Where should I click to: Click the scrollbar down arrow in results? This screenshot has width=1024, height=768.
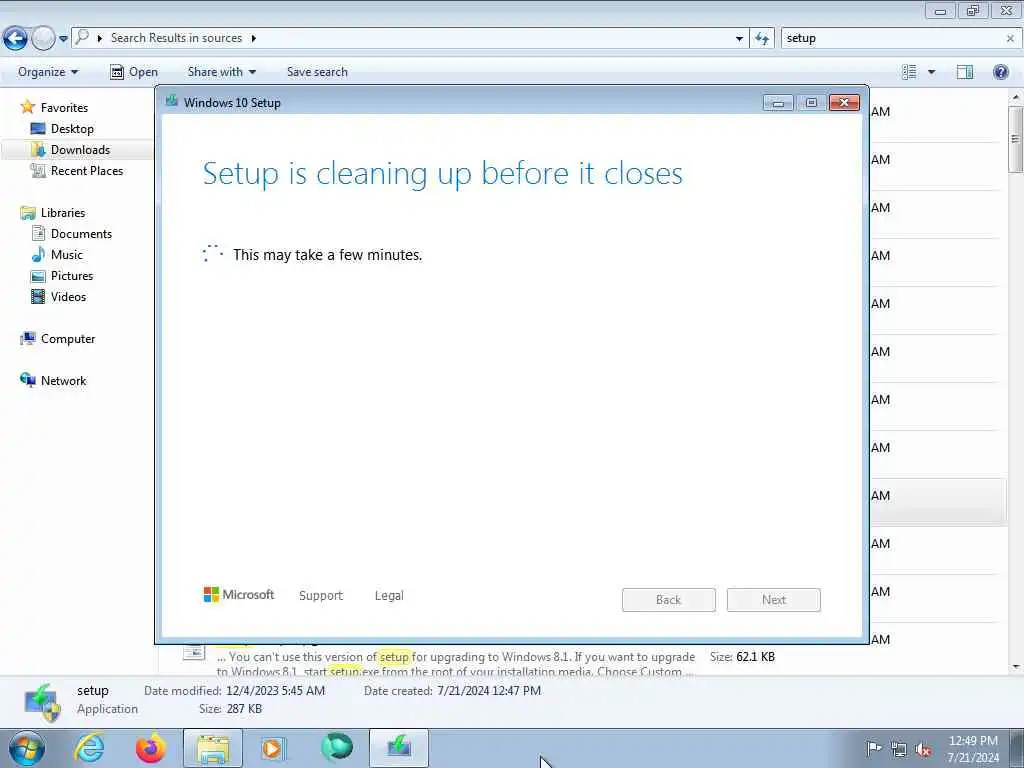1015,667
